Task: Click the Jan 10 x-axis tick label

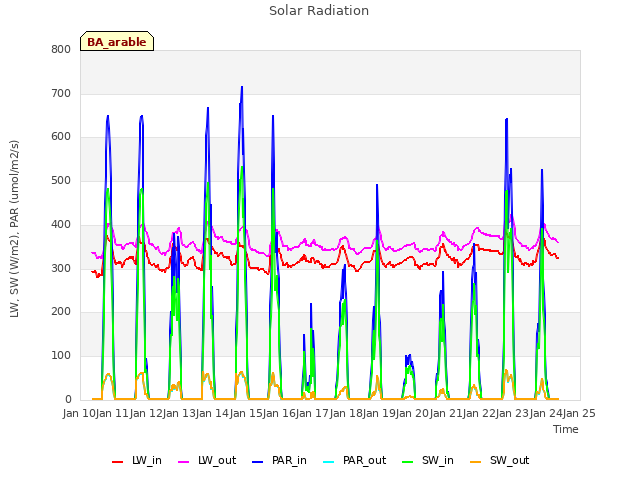Action: [x=79, y=413]
